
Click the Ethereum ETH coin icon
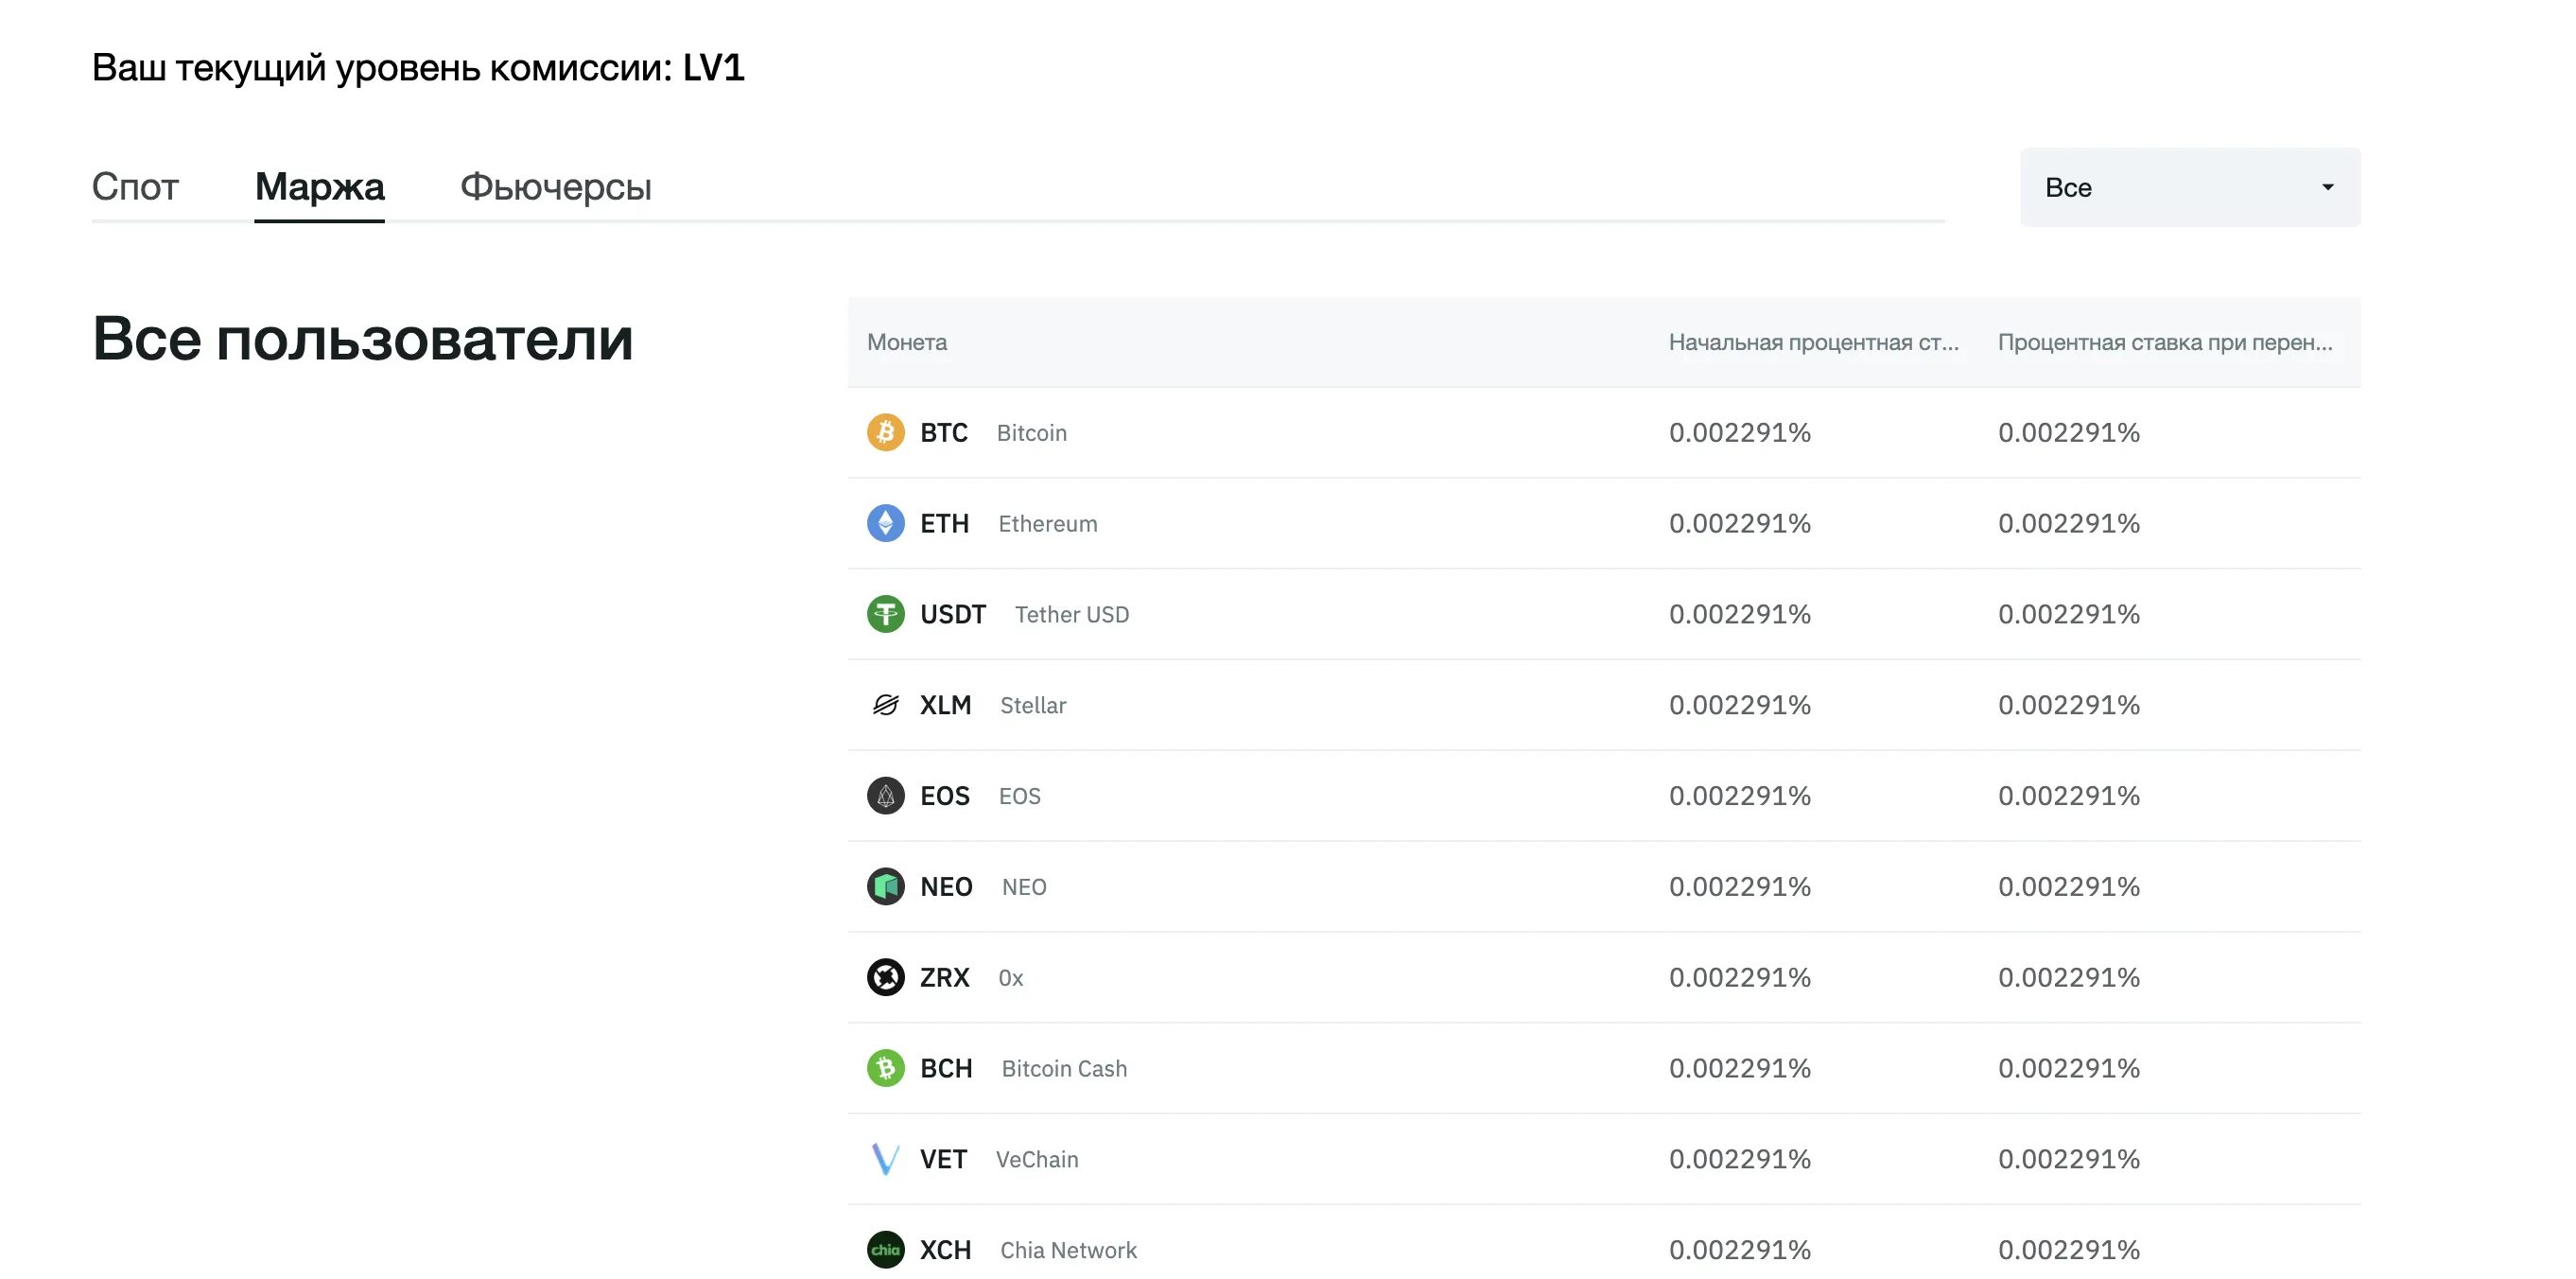click(x=885, y=523)
